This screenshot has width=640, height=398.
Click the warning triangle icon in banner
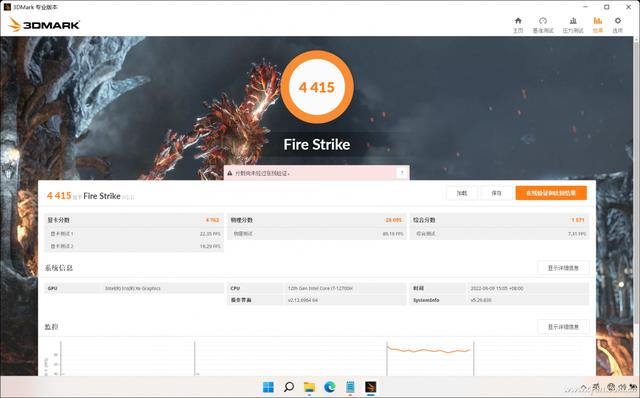(230, 173)
